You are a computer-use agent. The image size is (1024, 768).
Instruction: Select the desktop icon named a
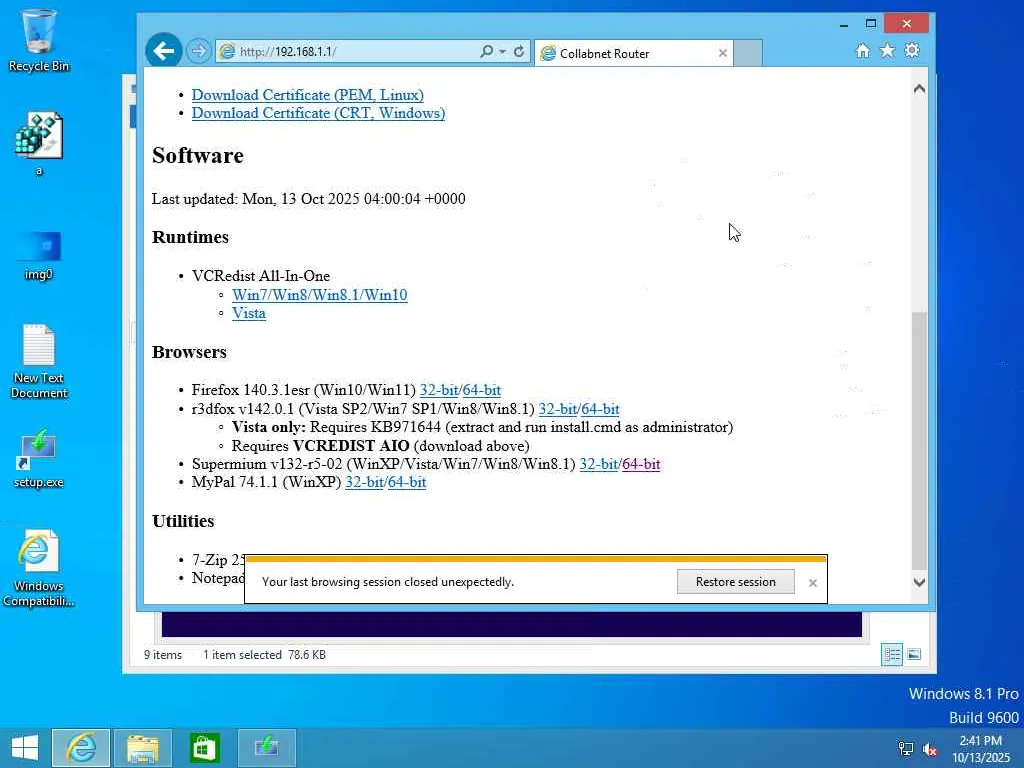(39, 144)
